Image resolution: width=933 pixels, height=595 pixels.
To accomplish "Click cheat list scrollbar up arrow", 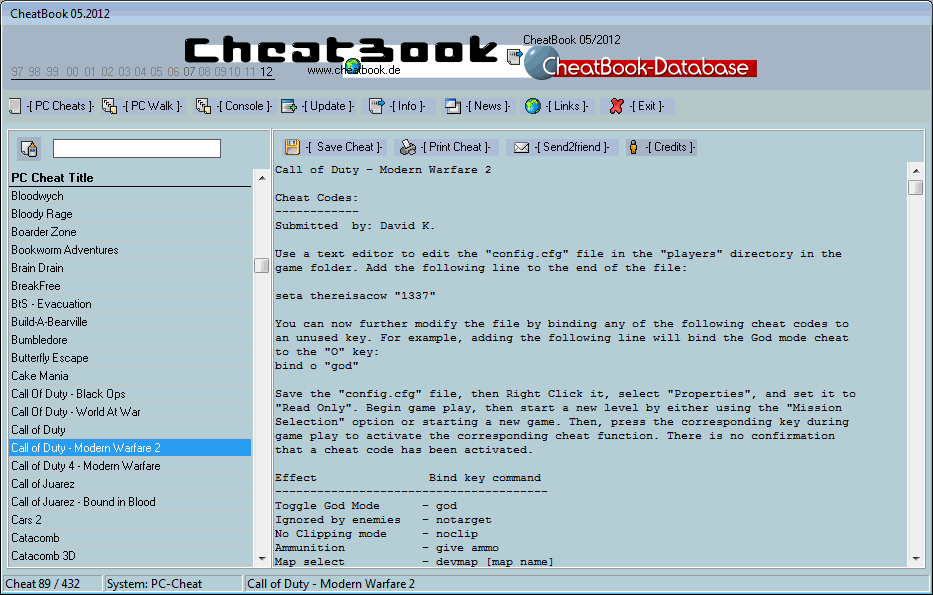I will (x=262, y=178).
